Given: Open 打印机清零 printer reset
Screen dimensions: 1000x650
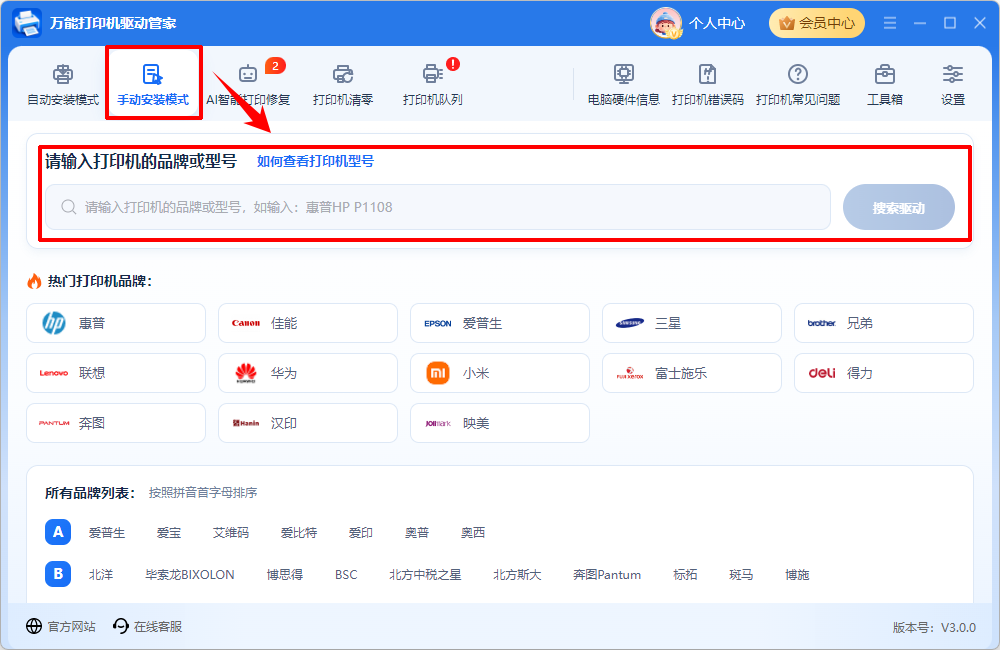Looking at the screenshot, I should click(343, 85).
